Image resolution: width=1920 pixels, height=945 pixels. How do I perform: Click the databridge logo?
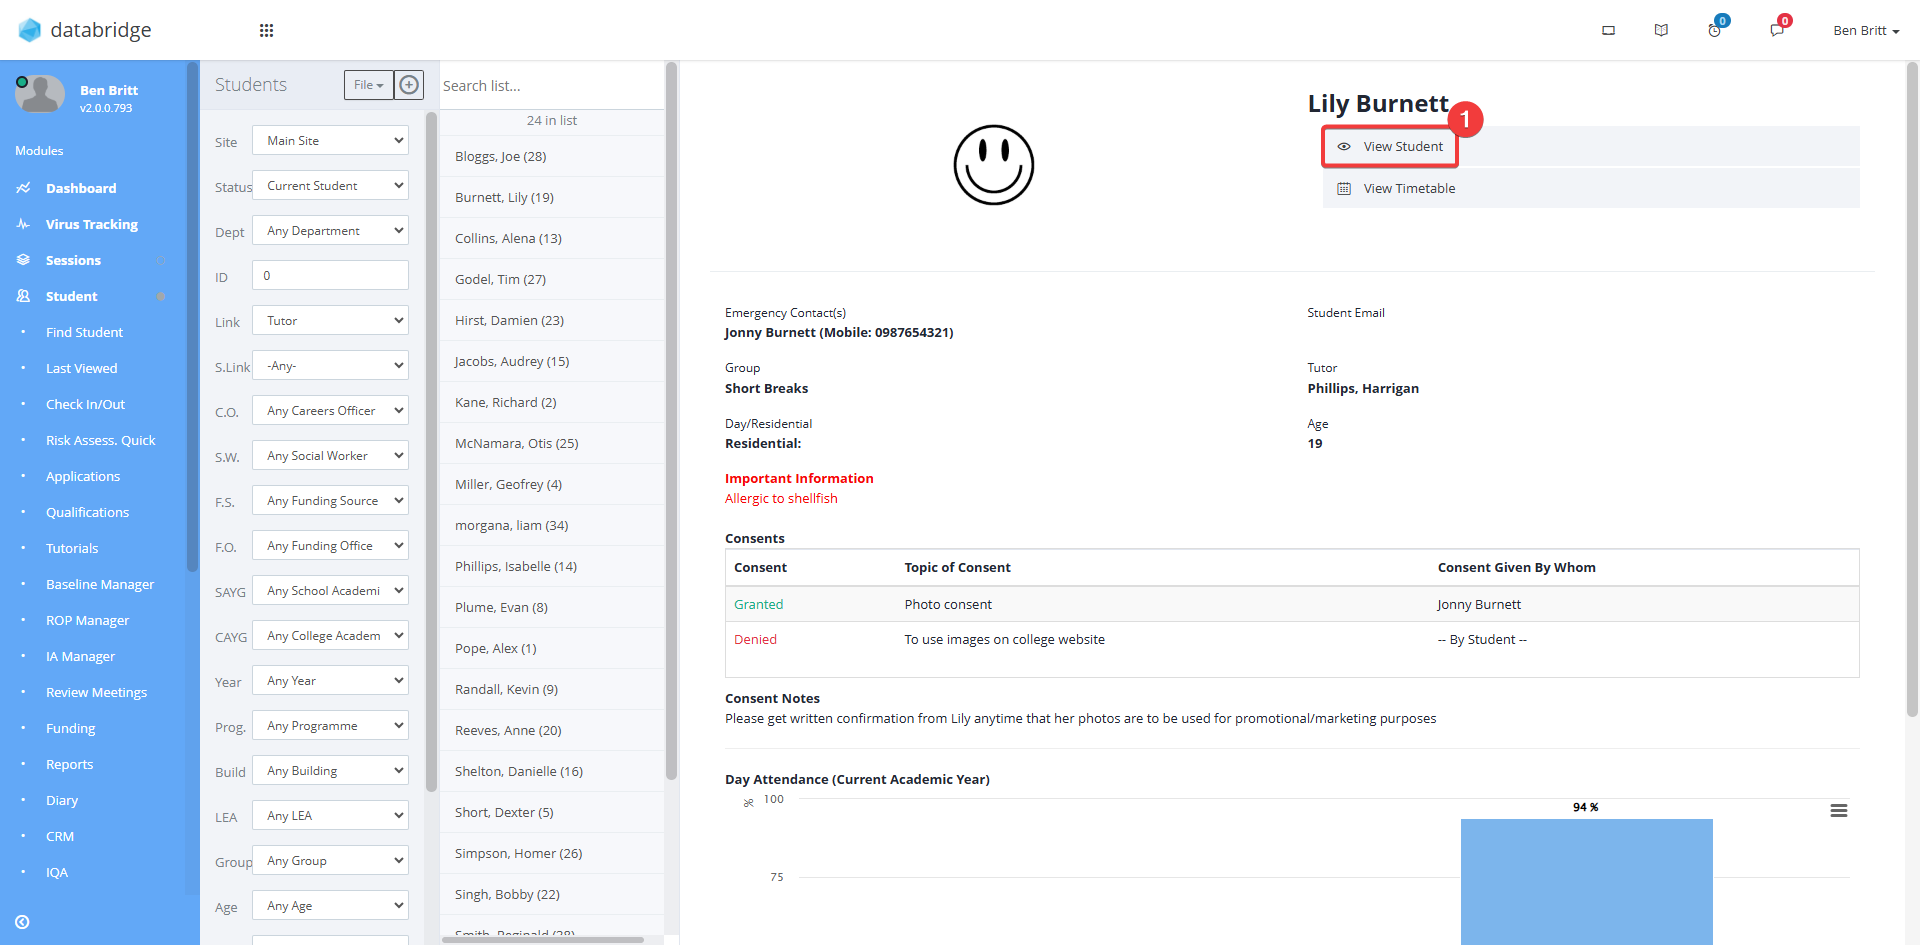[x=85, y=30]
